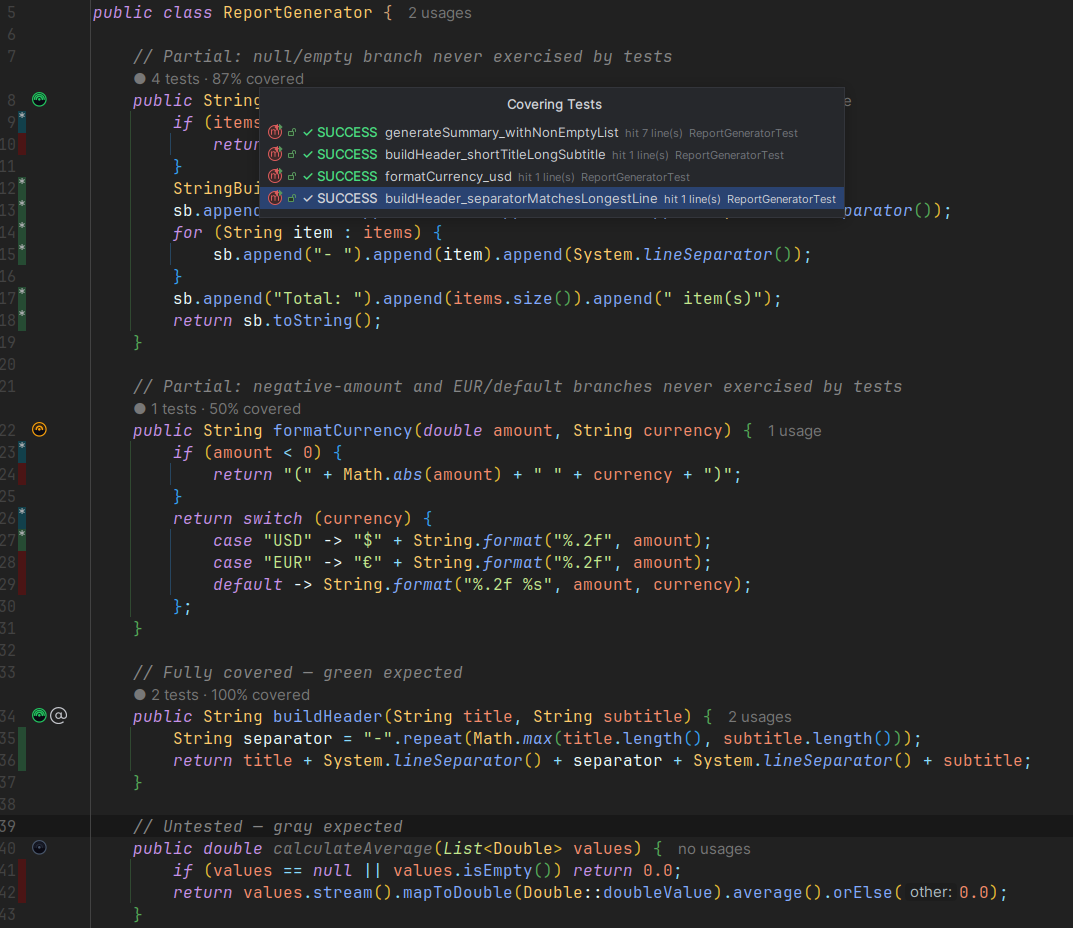Screen dimensions: 1073x928
Task: Click the formatCurrency method name
Action: [342, 430]
